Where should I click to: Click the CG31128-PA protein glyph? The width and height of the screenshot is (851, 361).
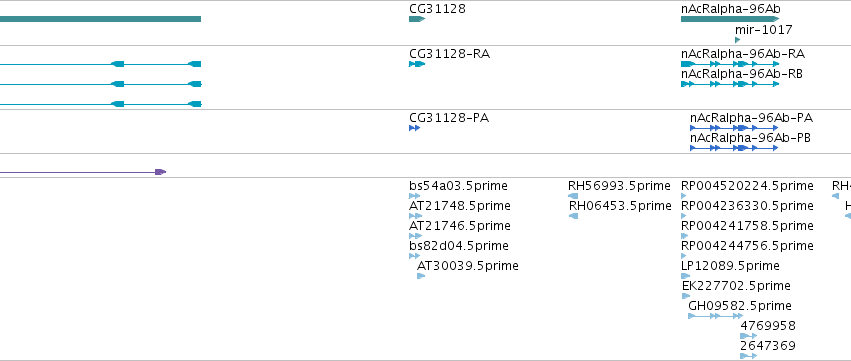click(x=415, y=128)
